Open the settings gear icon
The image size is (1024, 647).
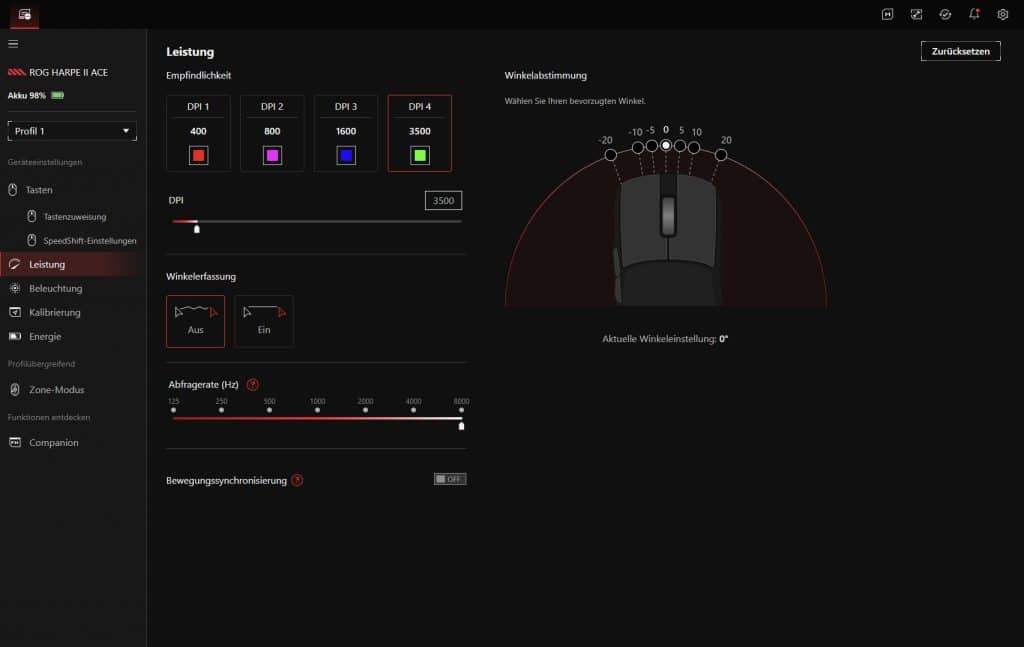pos(1002,14)
